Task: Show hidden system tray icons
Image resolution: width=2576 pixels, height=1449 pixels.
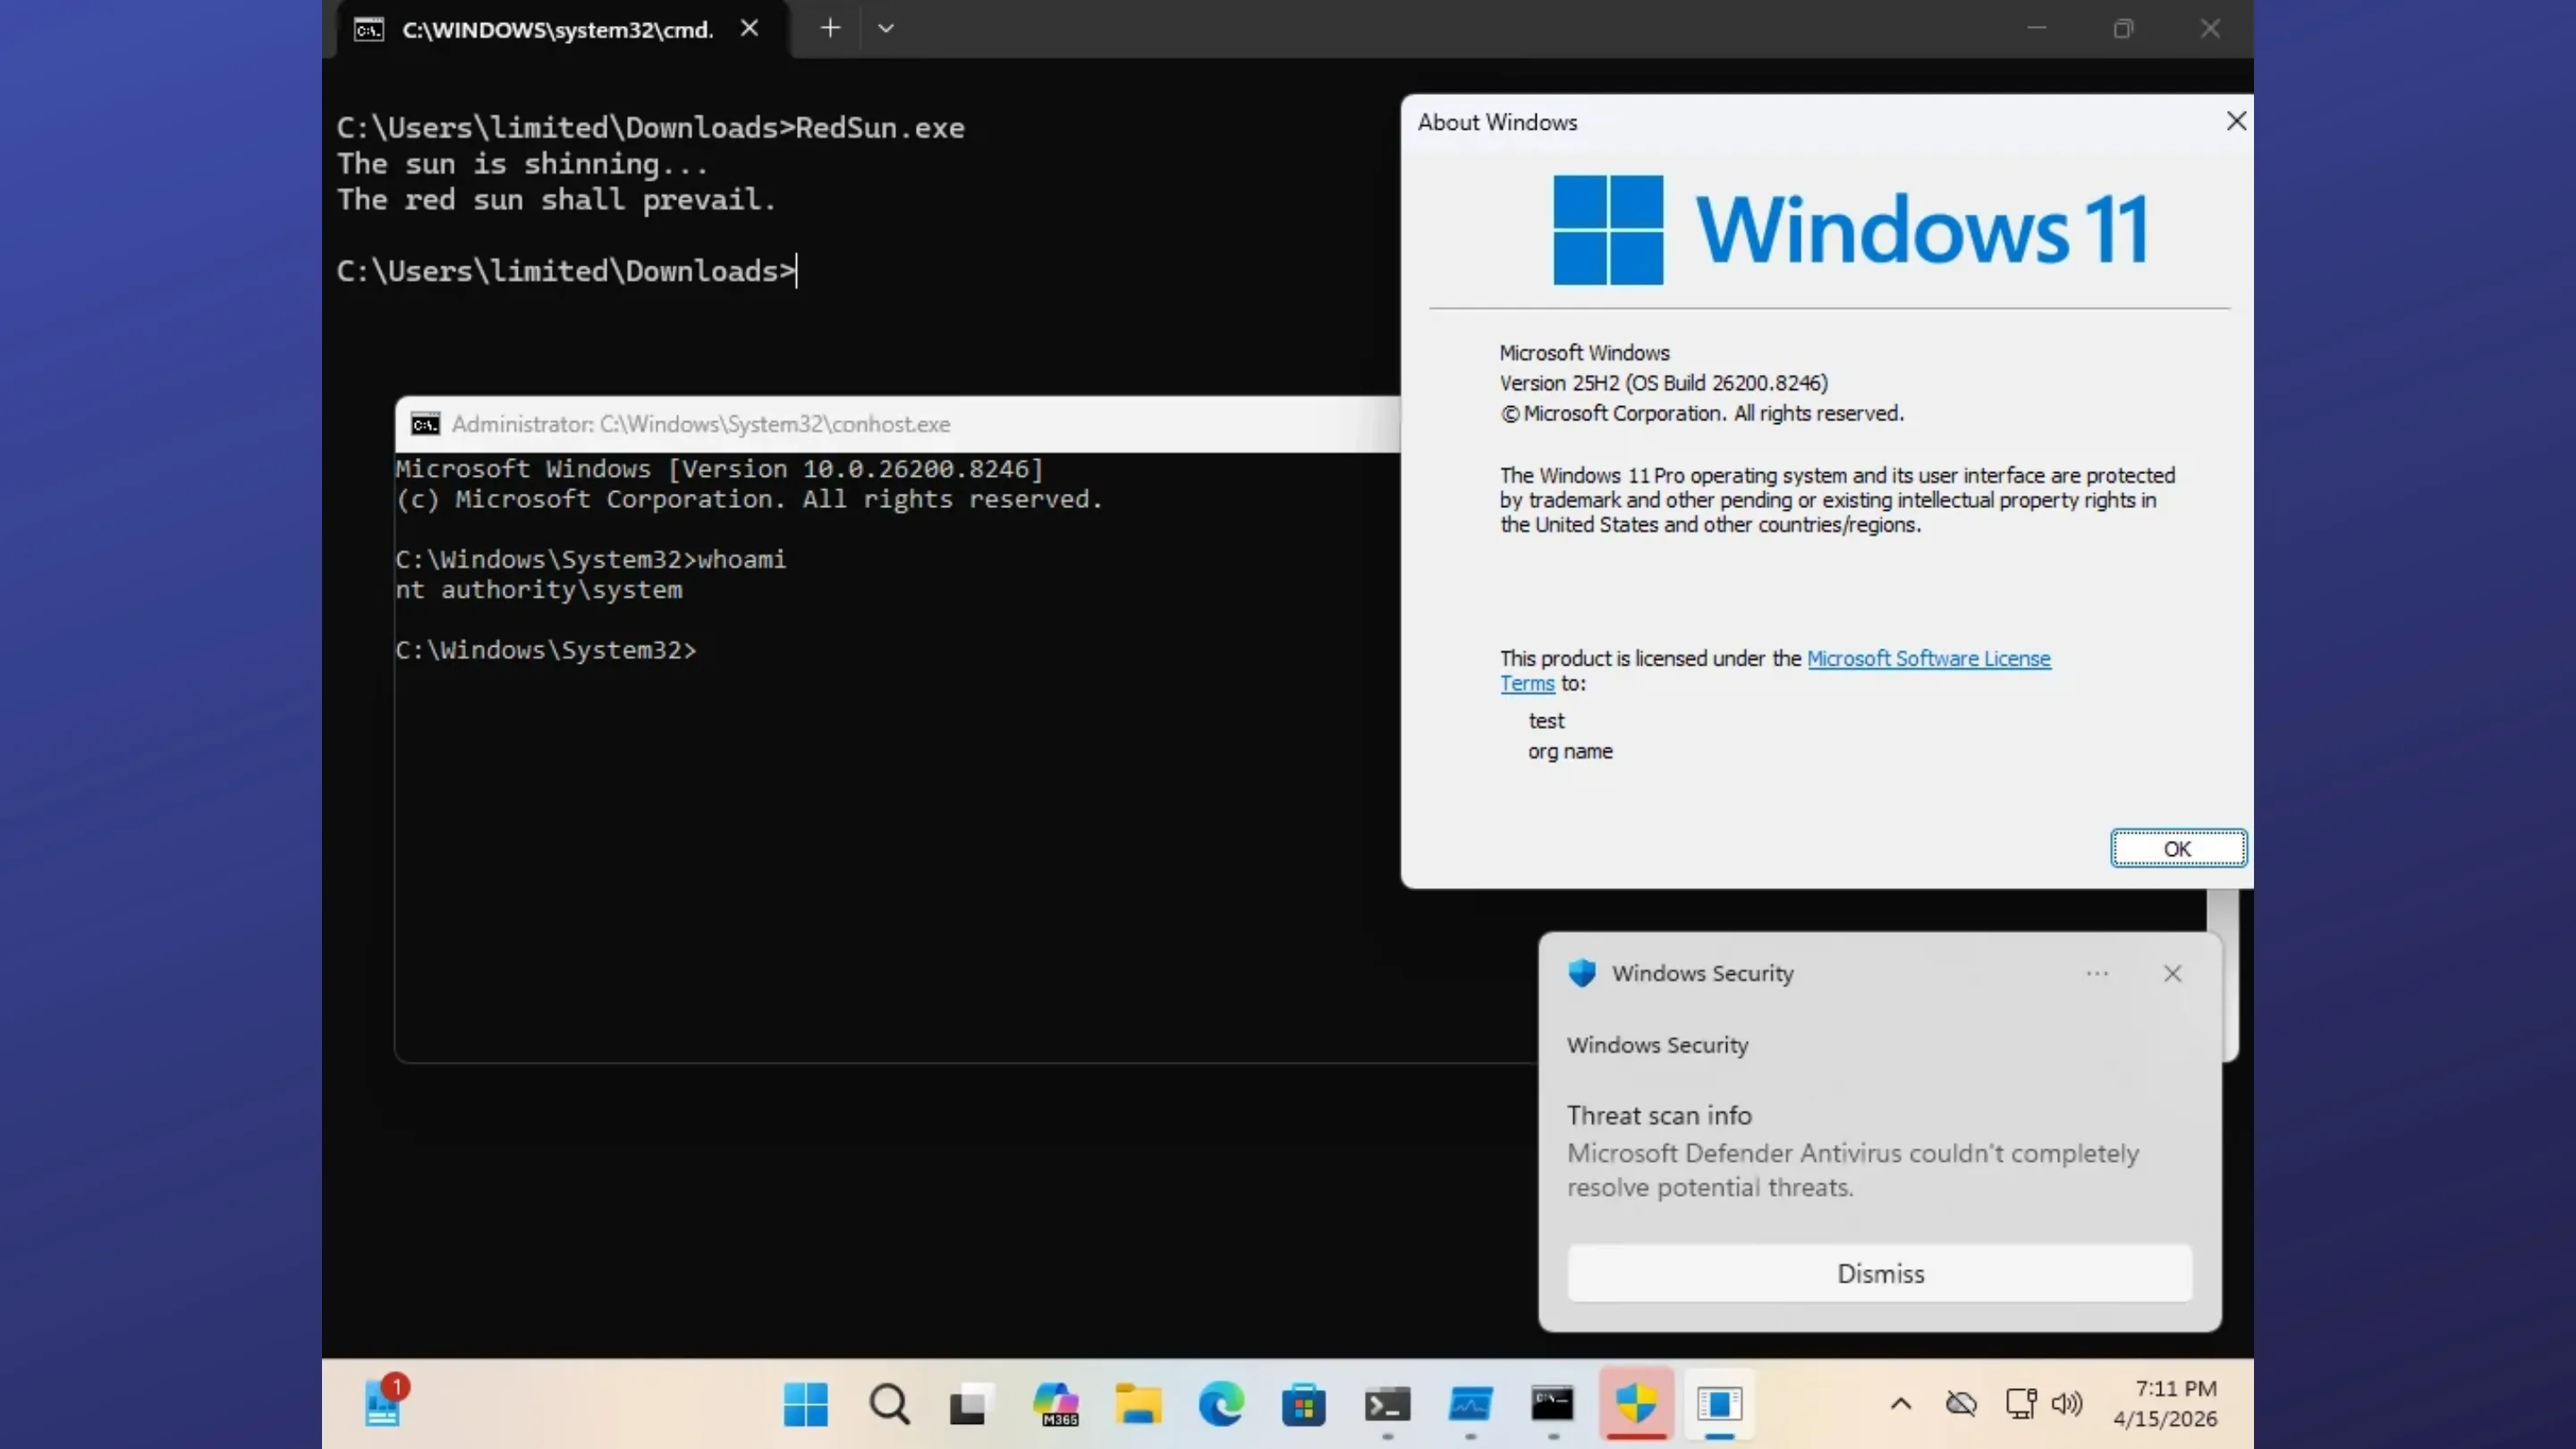Action: coord(1901,1404)
